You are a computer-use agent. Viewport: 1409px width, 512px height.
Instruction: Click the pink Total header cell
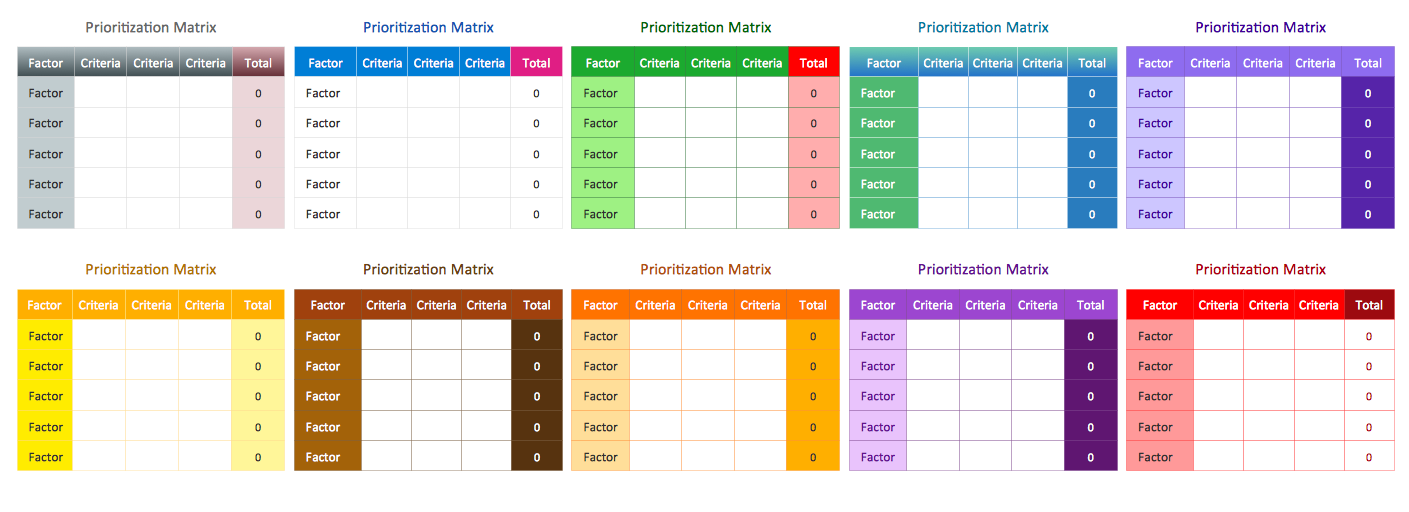coord(536,63)
